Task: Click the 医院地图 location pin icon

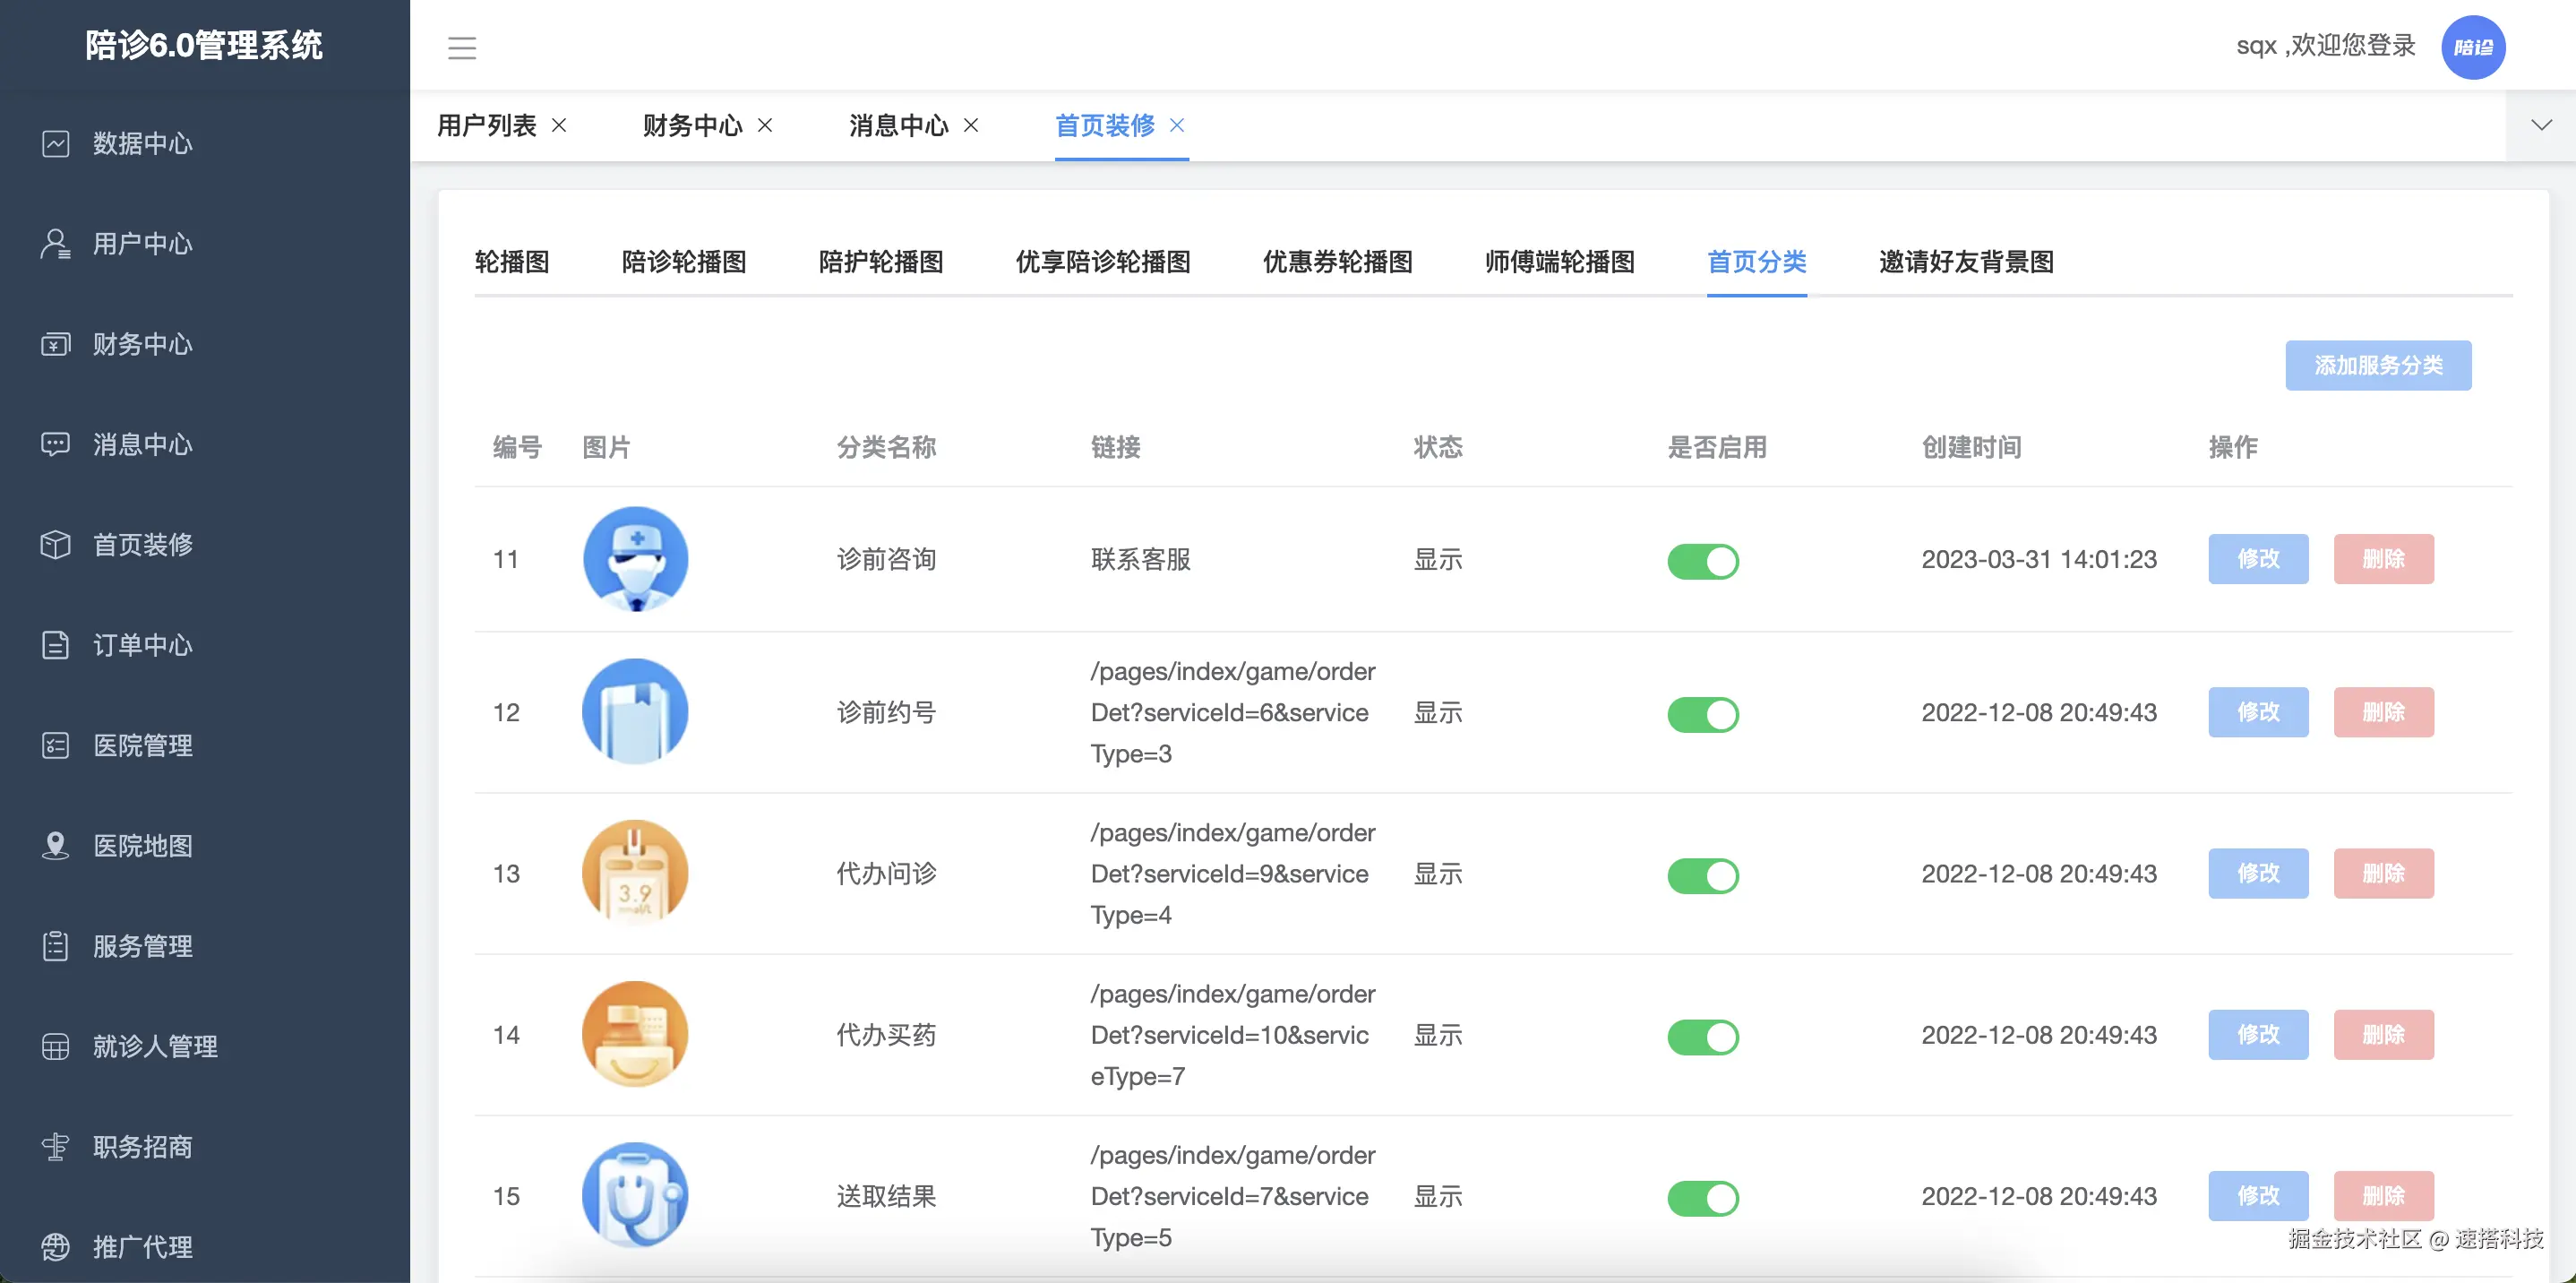Action: (56, 846)
